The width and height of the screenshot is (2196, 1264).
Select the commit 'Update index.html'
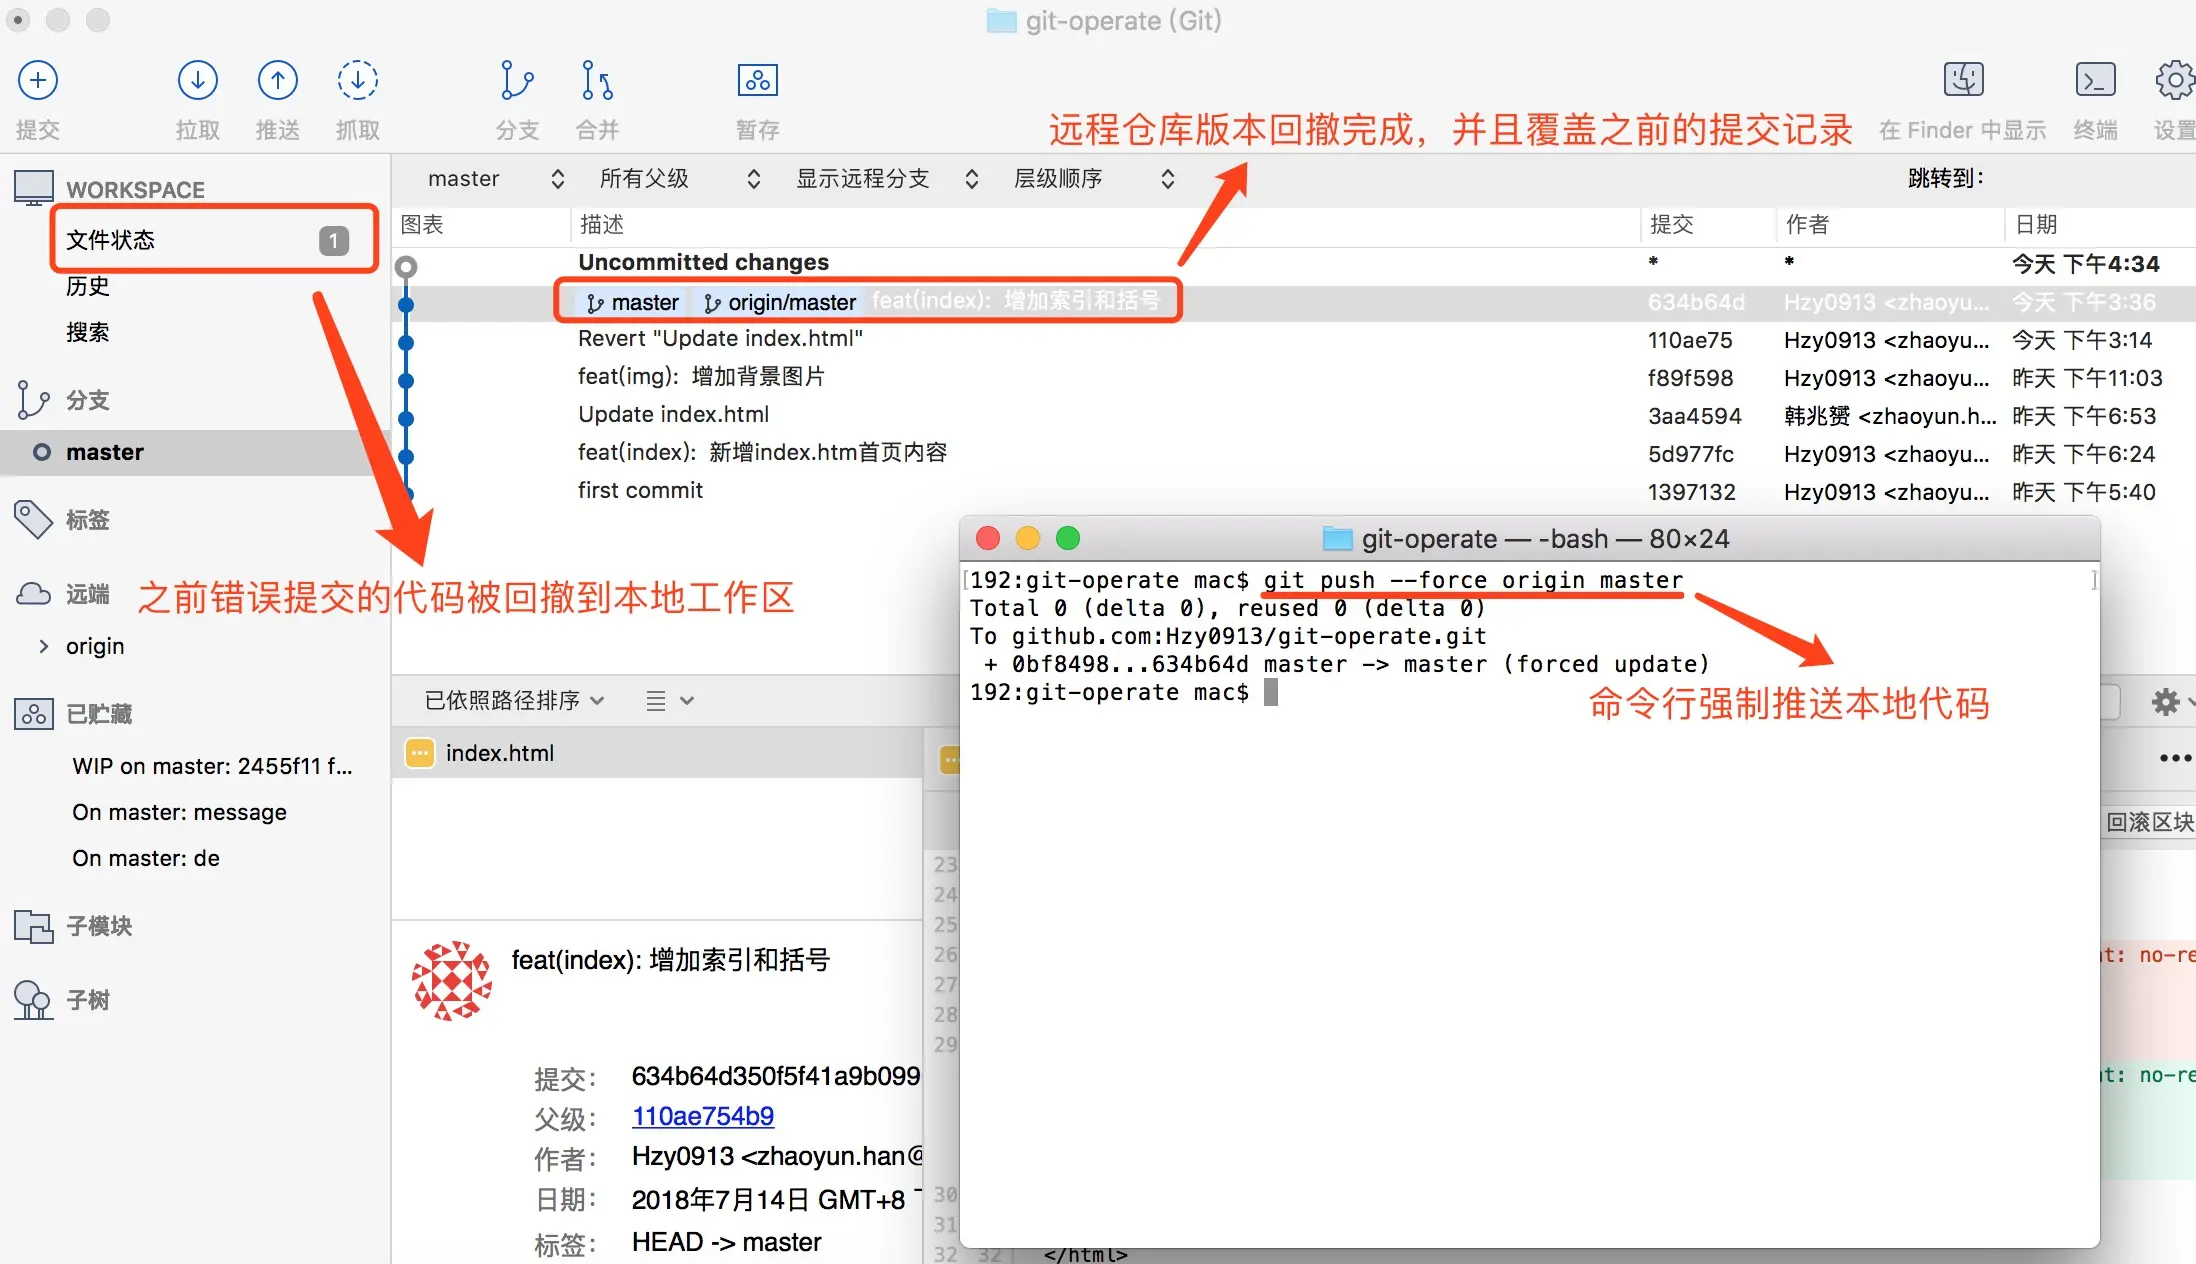coord(1293,415)
